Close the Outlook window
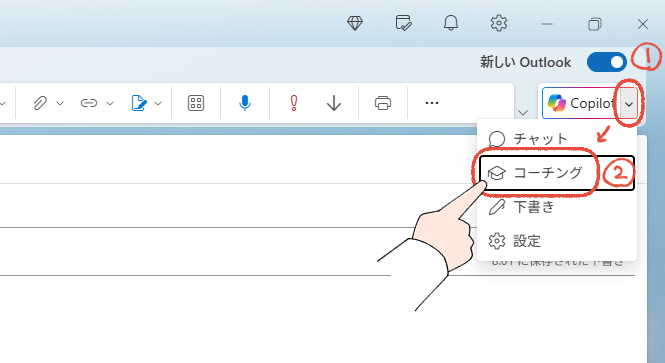The height and width of the screenshot is (363, 665). coord(643,24)
